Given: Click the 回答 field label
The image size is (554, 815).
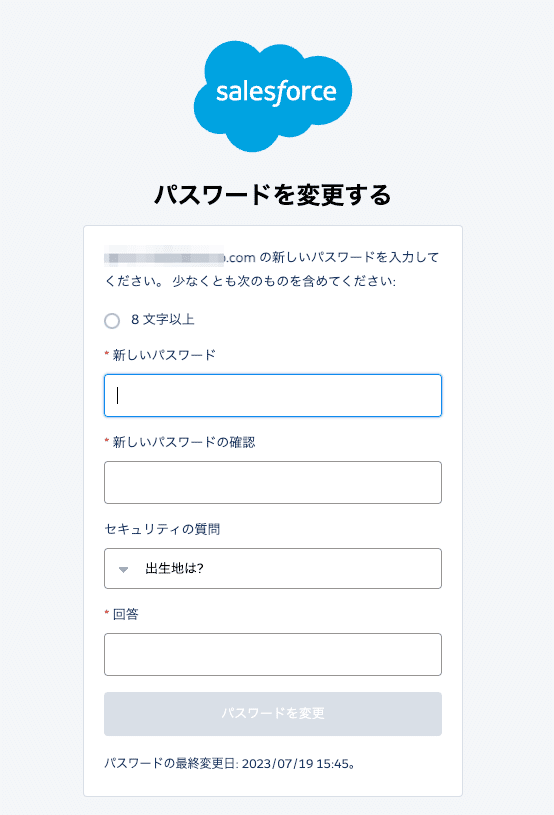Looking at the screenshot, I should (126, 614).
